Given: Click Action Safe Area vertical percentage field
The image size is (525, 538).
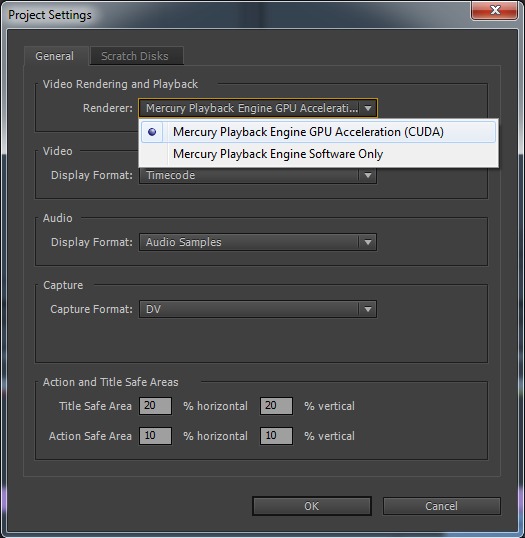Looking at the screenshot, I should pyautogui.click(x=276, y=436).
